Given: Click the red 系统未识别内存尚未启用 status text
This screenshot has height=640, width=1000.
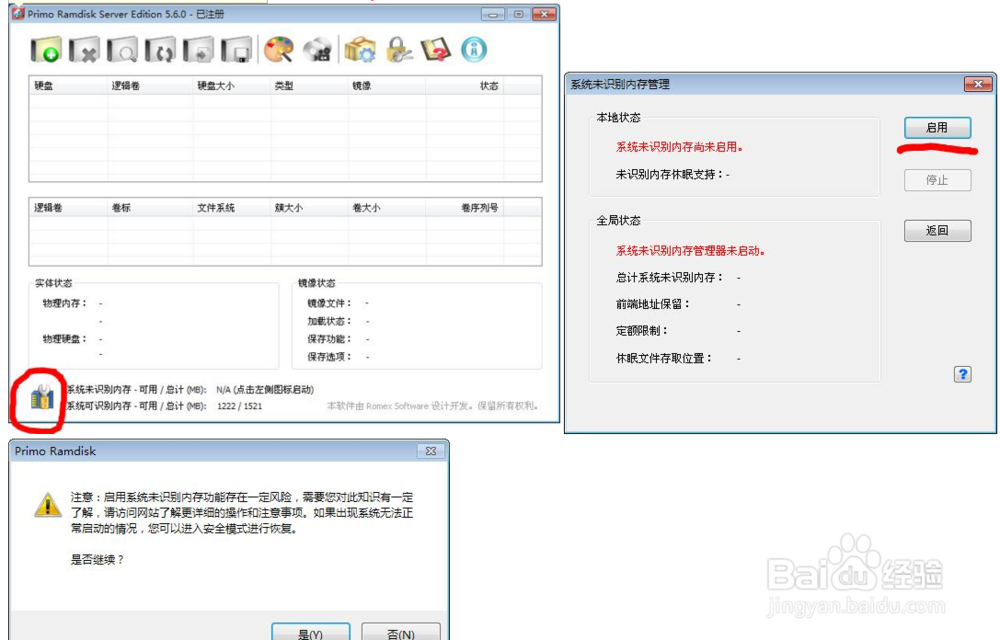Looking at the screenshot, I should [679, 147].
